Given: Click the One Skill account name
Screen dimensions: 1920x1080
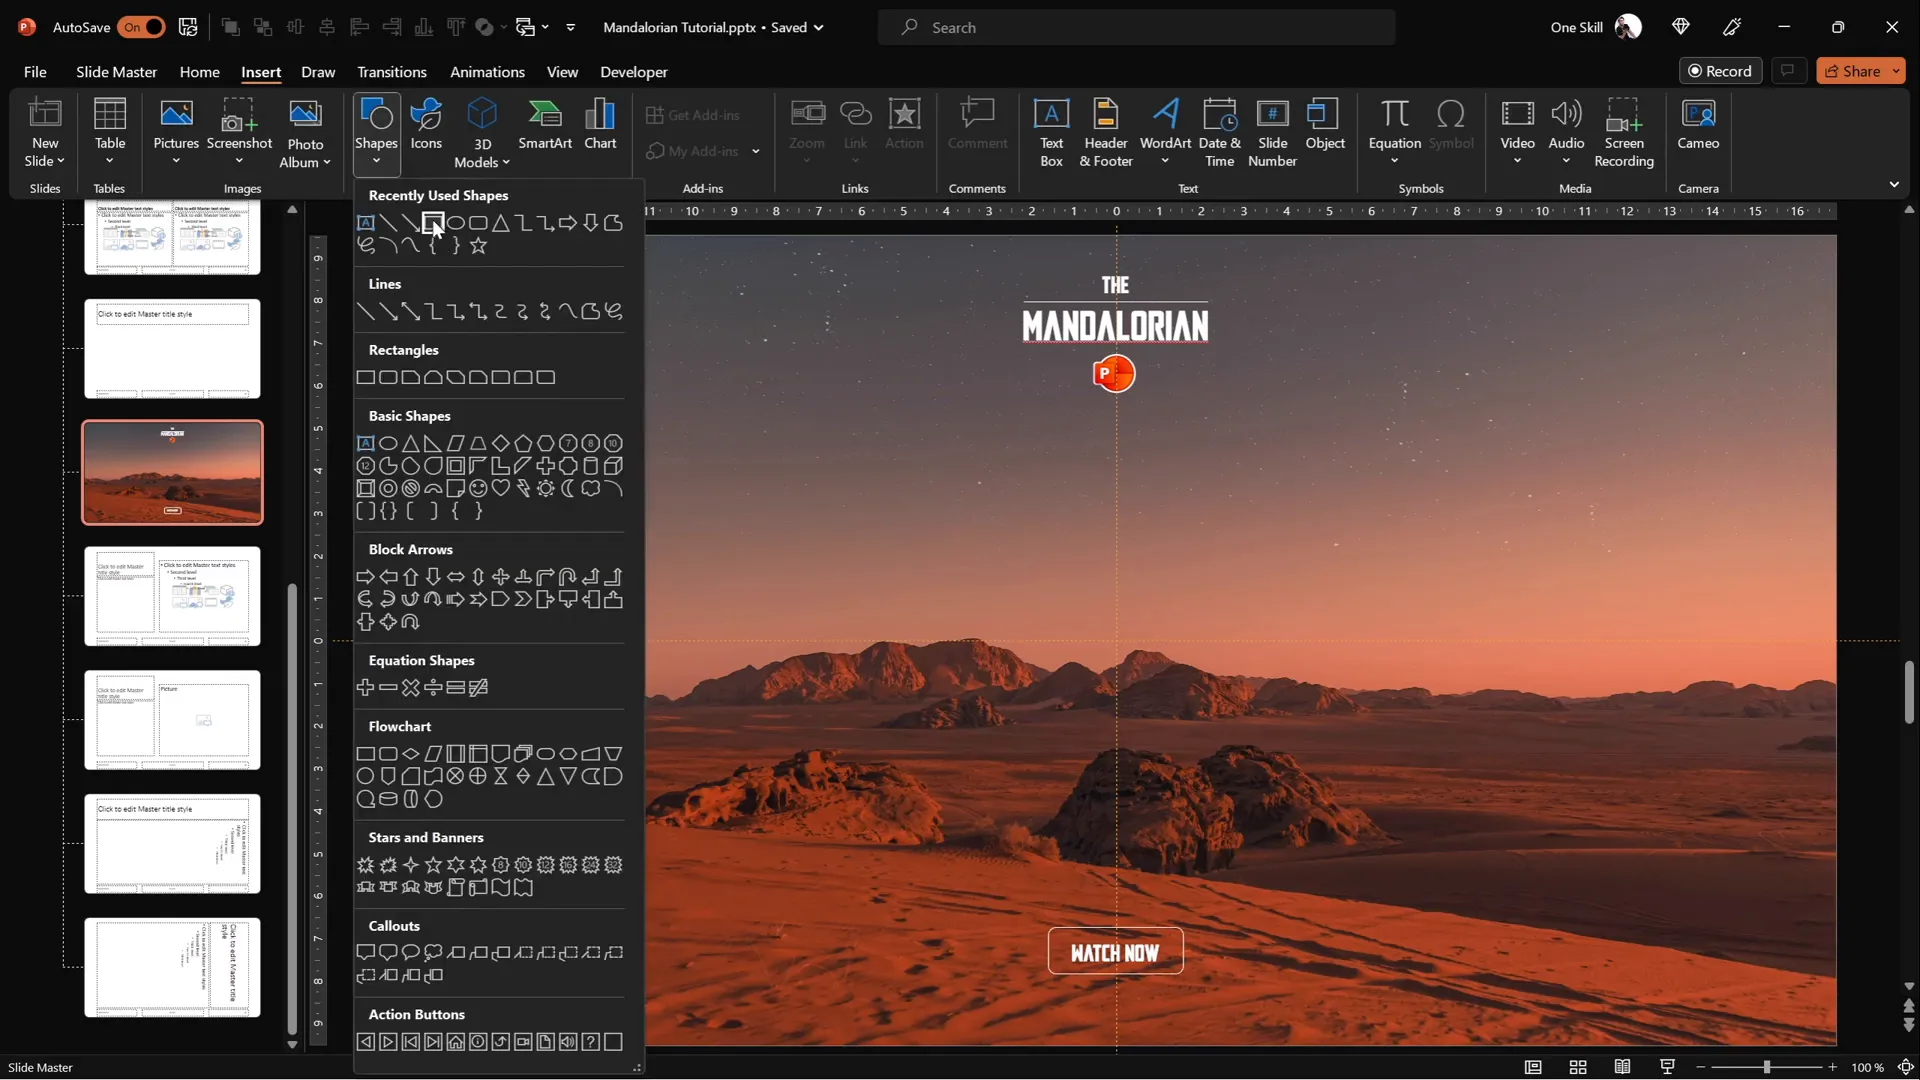Looking at the screenshot, I should click(1576, 28).
